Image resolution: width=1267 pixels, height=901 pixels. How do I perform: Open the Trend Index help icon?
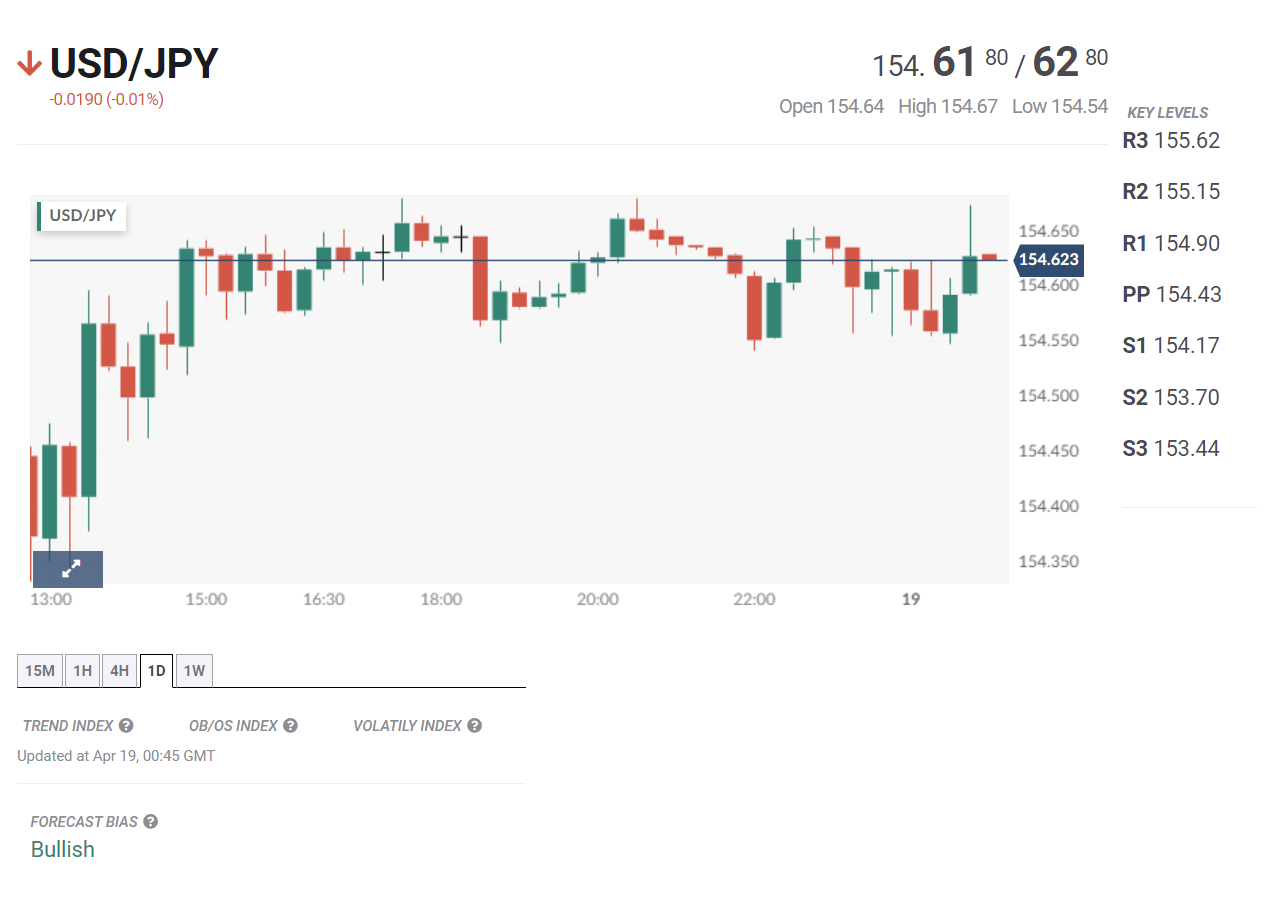(x=126, y=725)
